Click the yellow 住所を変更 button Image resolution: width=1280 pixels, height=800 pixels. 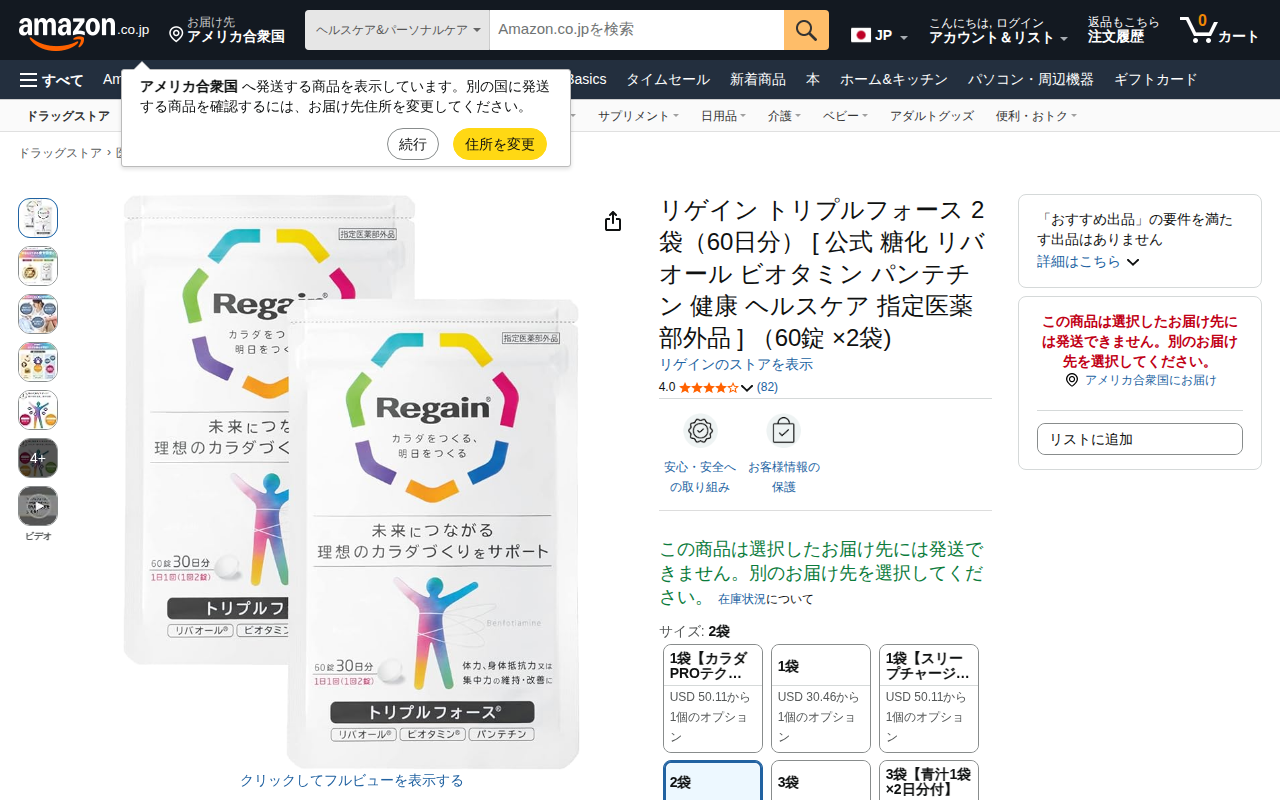[500, 144]
